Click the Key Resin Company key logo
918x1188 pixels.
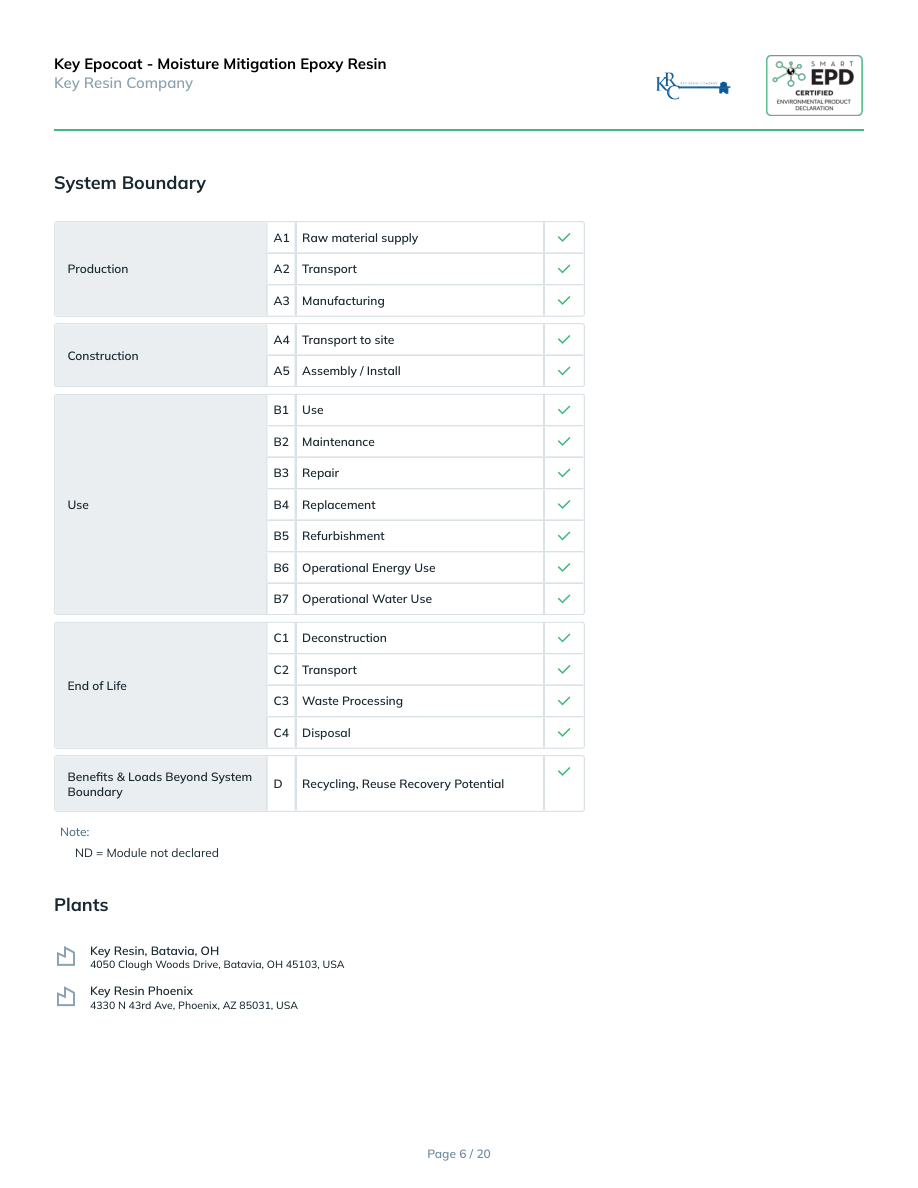pyautogui.click(x=693, y=86)
